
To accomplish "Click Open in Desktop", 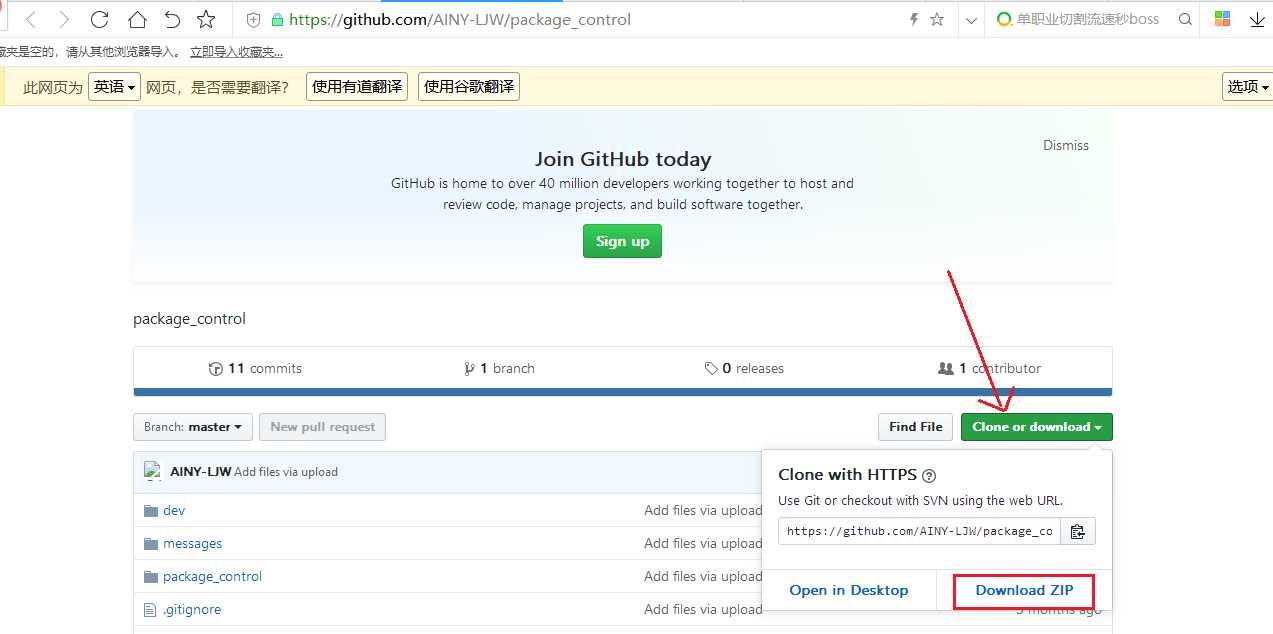I will coord(849,590).
